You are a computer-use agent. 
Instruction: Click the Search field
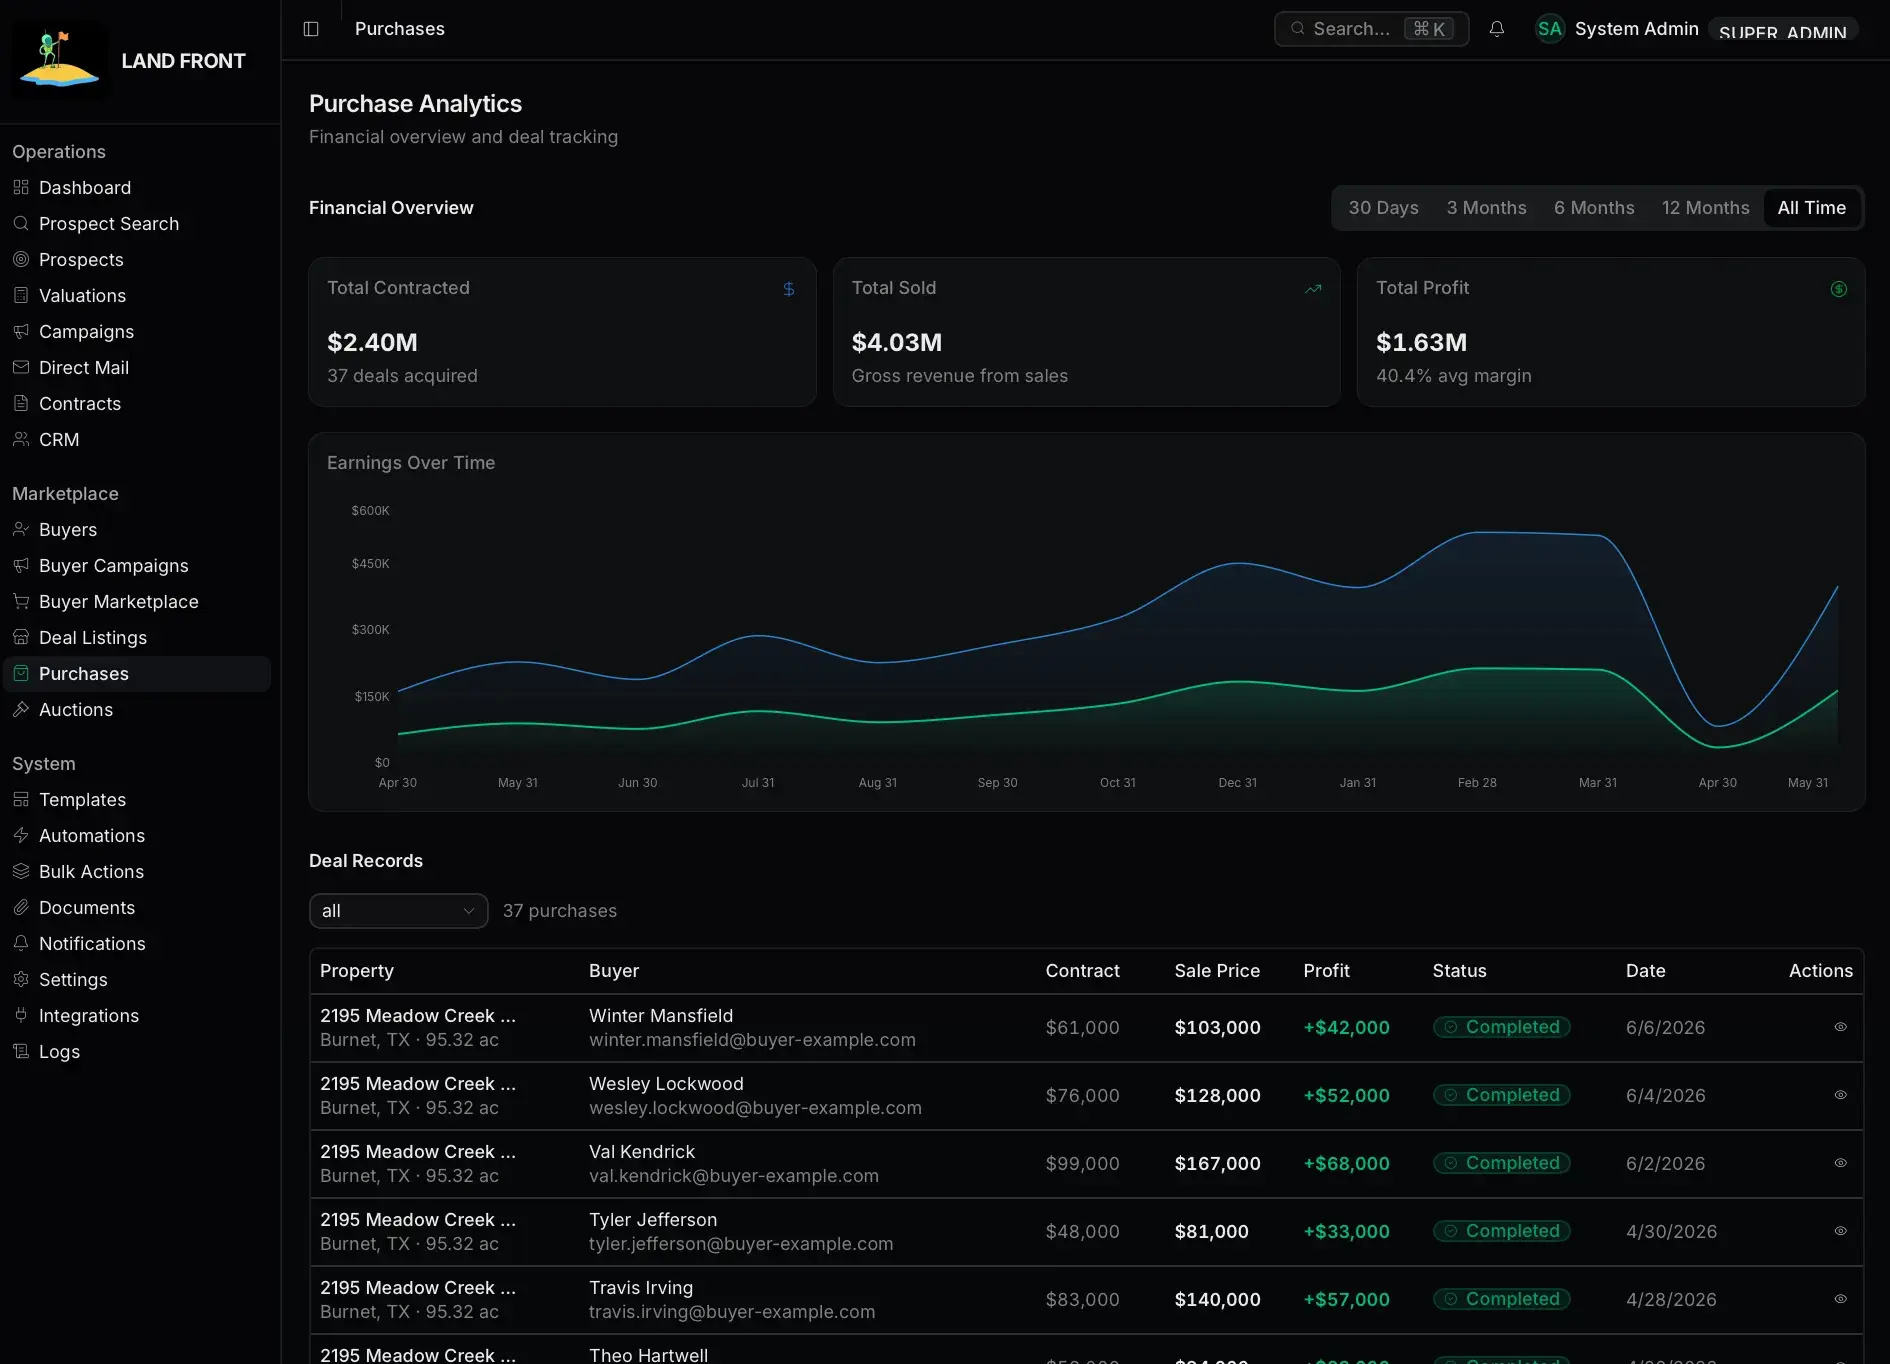[x=1371, y=29]
